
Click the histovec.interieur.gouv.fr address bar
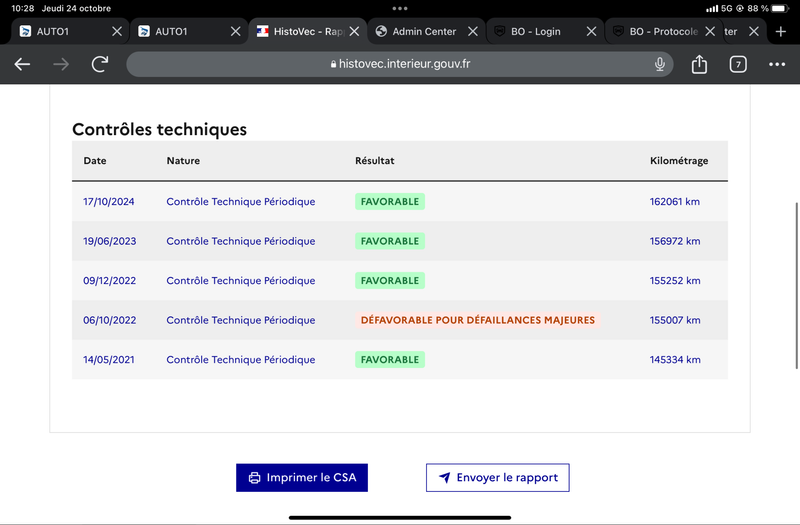click(399, 64)
